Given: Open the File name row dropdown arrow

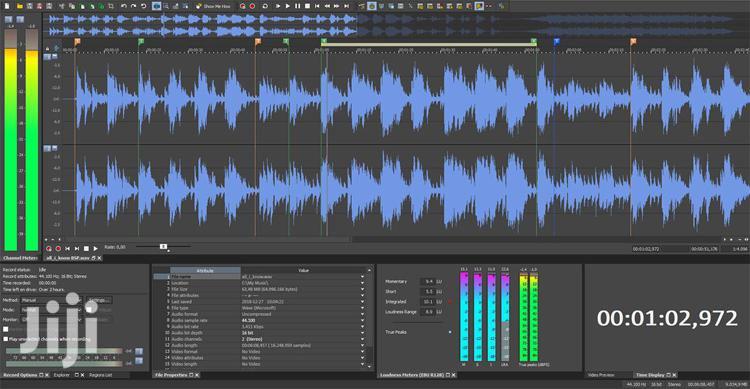Looking at the screenshot, I should 362,277.
